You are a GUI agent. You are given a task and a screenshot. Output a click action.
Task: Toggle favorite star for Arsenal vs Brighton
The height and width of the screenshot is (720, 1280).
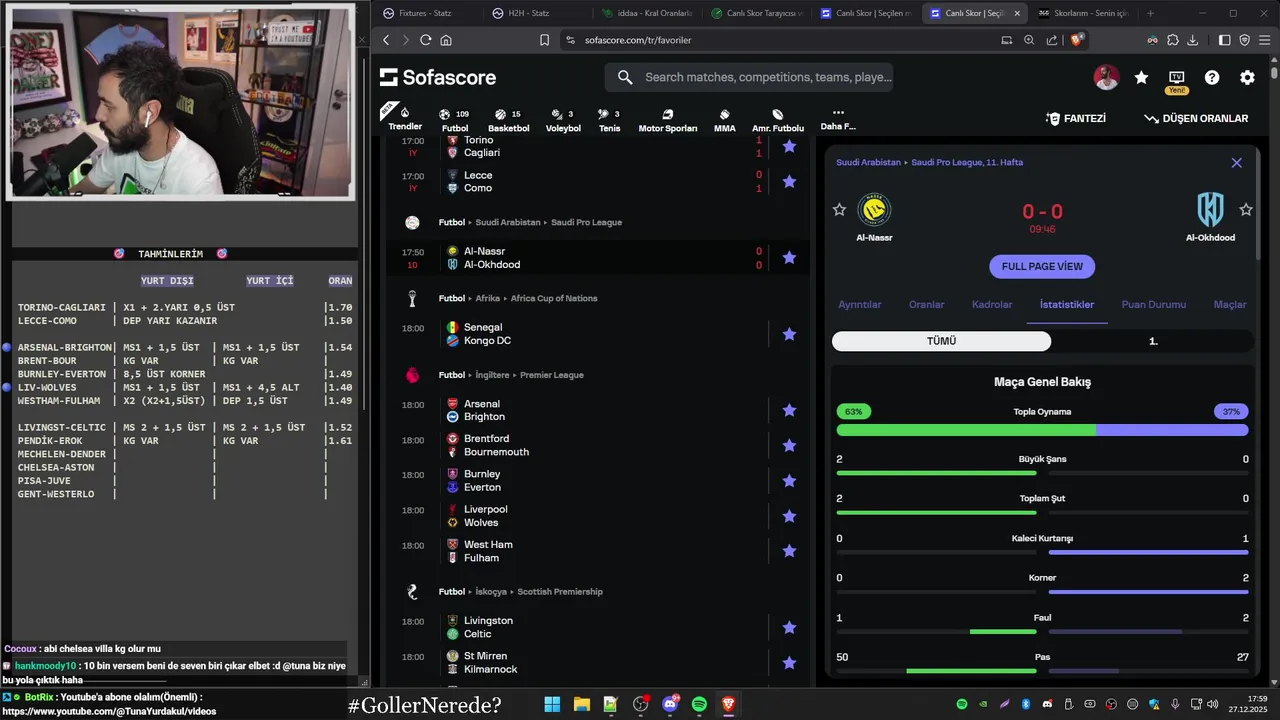click(789, 410)
